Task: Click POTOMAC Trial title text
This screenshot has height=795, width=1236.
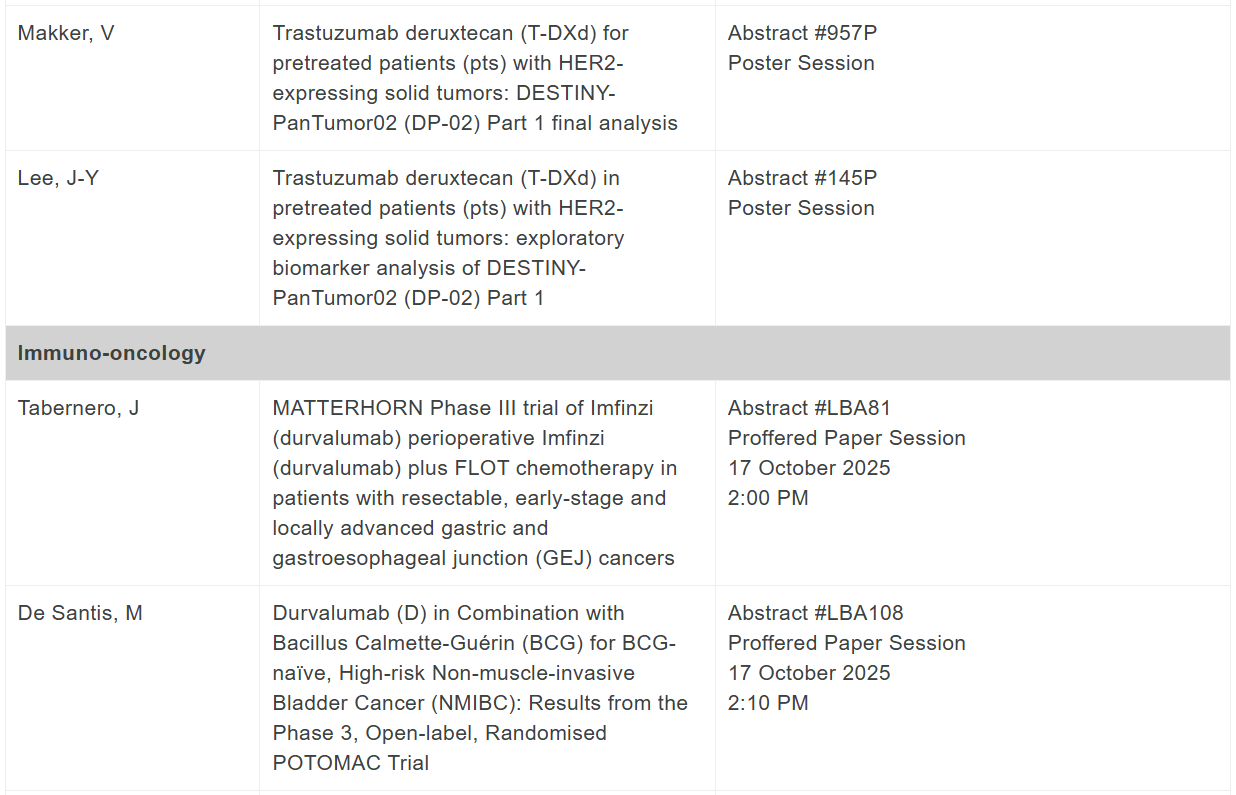Action: point(350,763)
